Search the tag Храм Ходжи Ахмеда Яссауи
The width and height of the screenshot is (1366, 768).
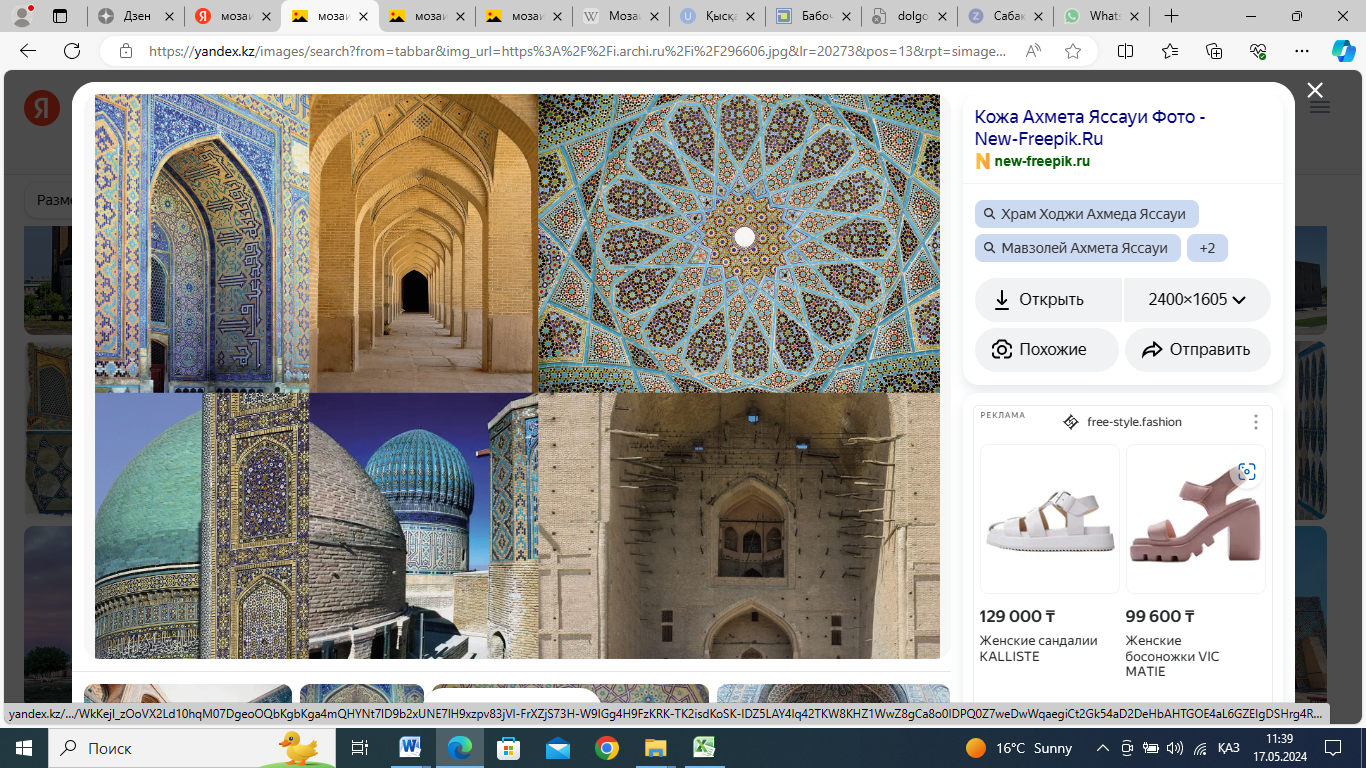click(x=1086, y=214)
